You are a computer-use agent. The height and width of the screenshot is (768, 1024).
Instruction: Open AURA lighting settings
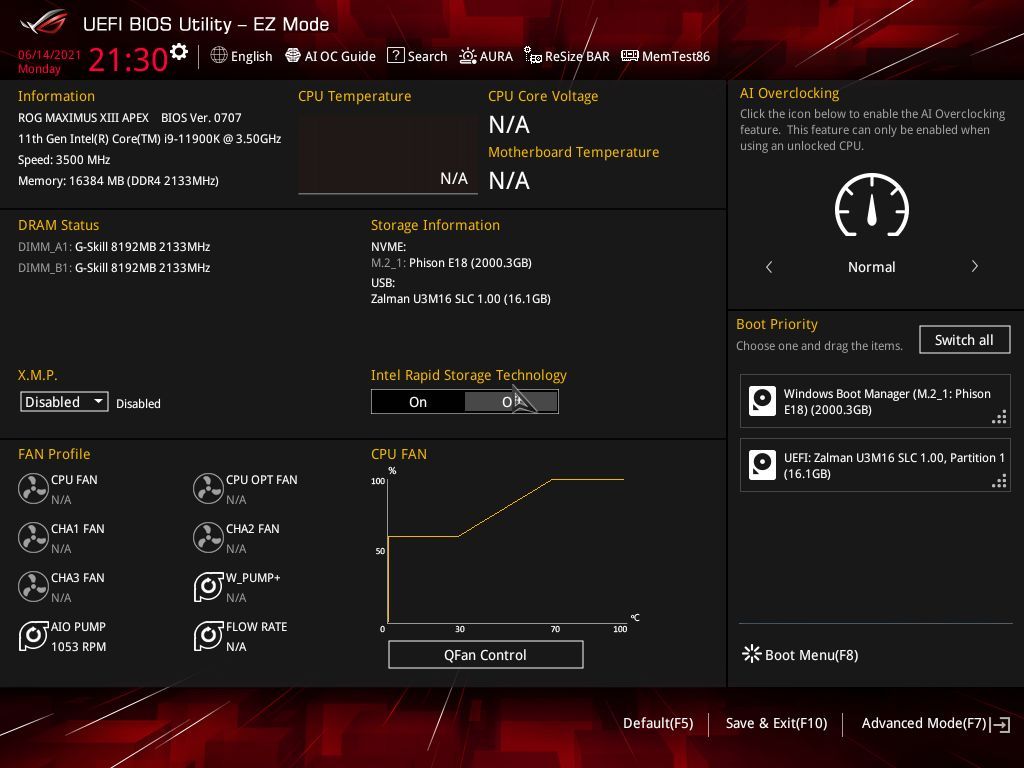(486, 56)
